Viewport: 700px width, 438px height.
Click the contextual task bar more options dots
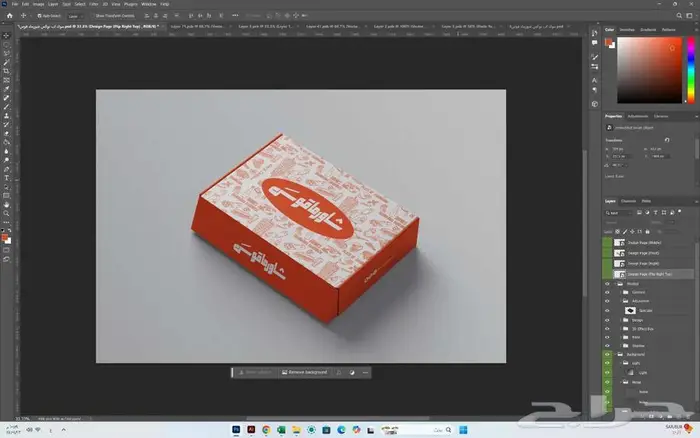(x=365, y=372)
